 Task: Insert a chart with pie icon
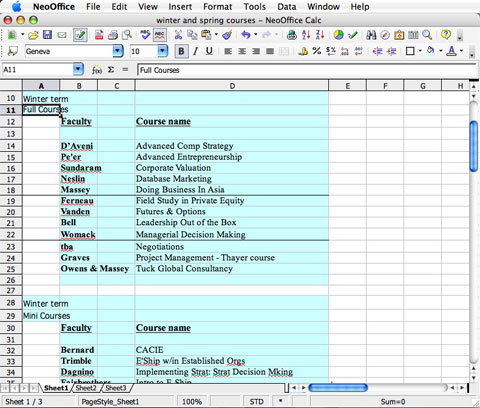pyautogui.click(x=338, y=35)
